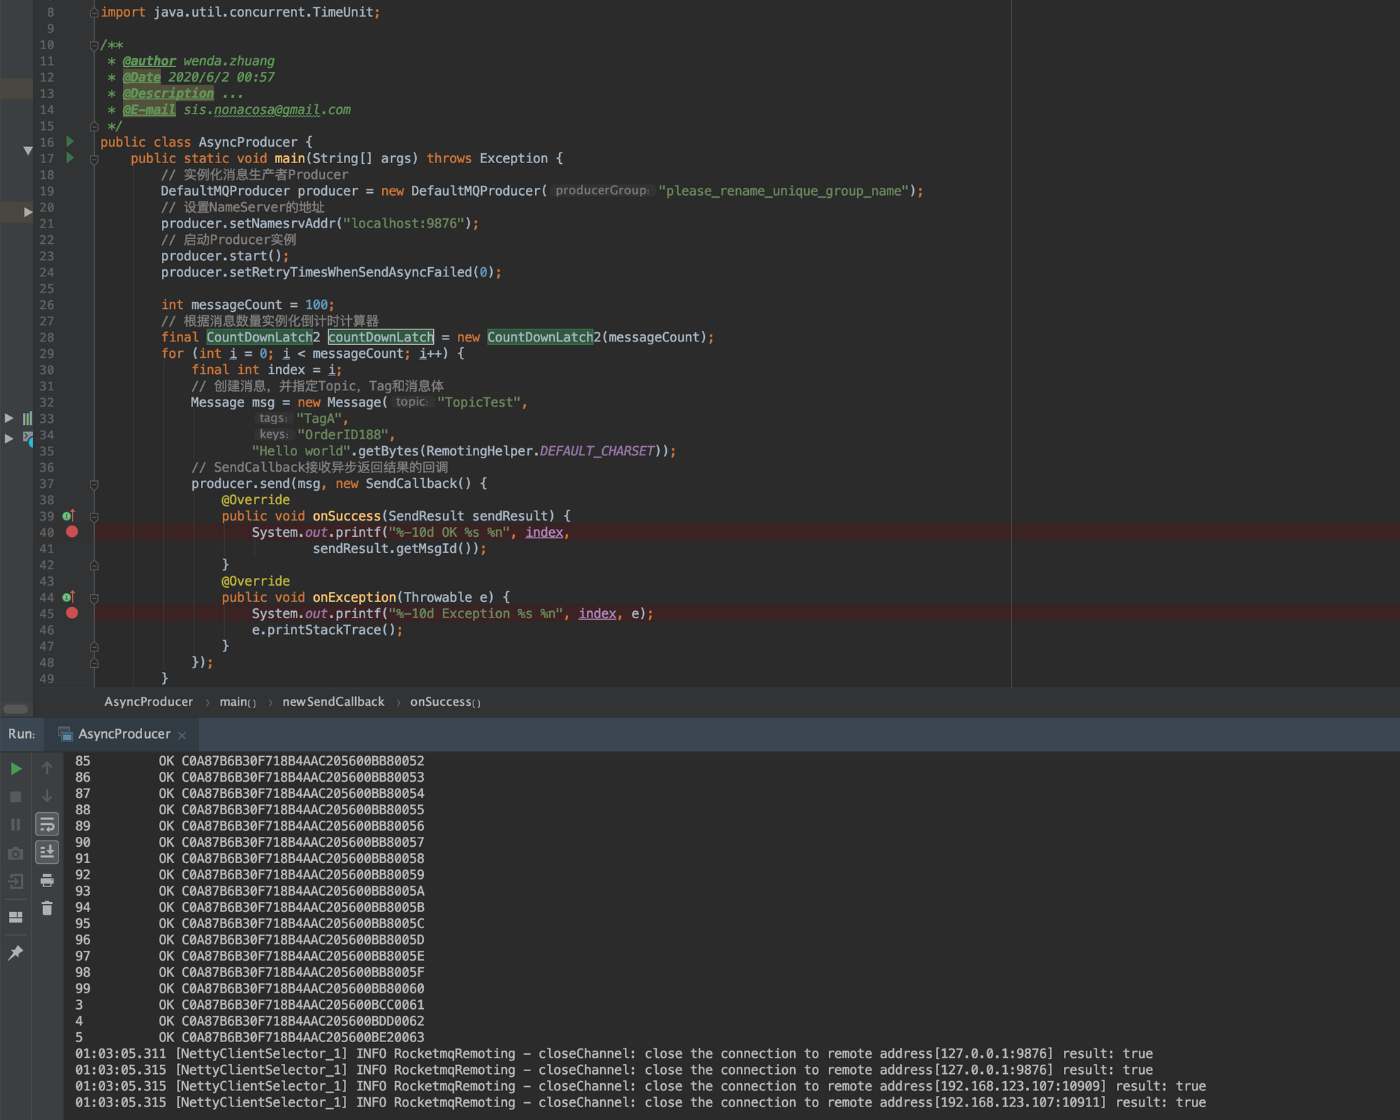Collapse Javadoc comment fold at line 10

point(94,45)
